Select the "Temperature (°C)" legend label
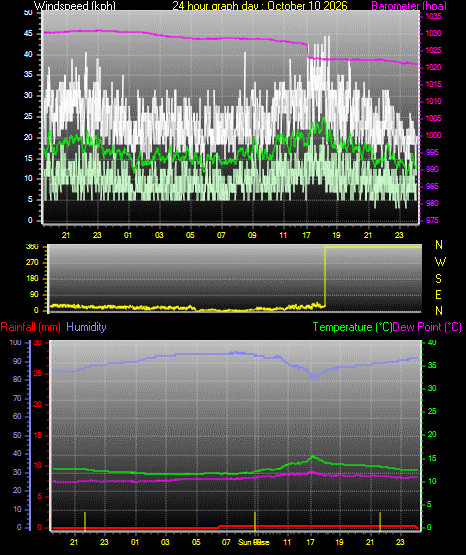466x555 pixels. click(x=352, y=327)
